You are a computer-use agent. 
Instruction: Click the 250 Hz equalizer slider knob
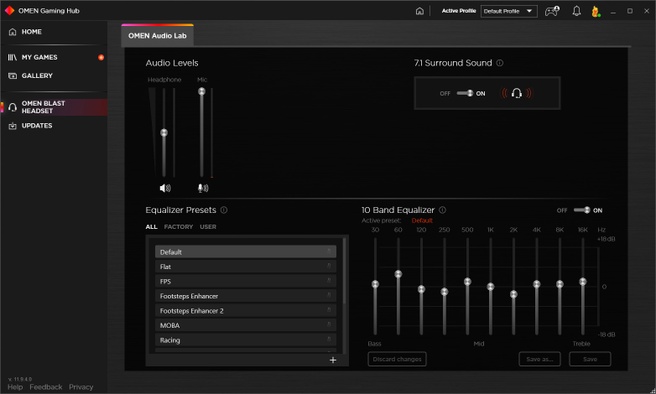pos(444,292)
